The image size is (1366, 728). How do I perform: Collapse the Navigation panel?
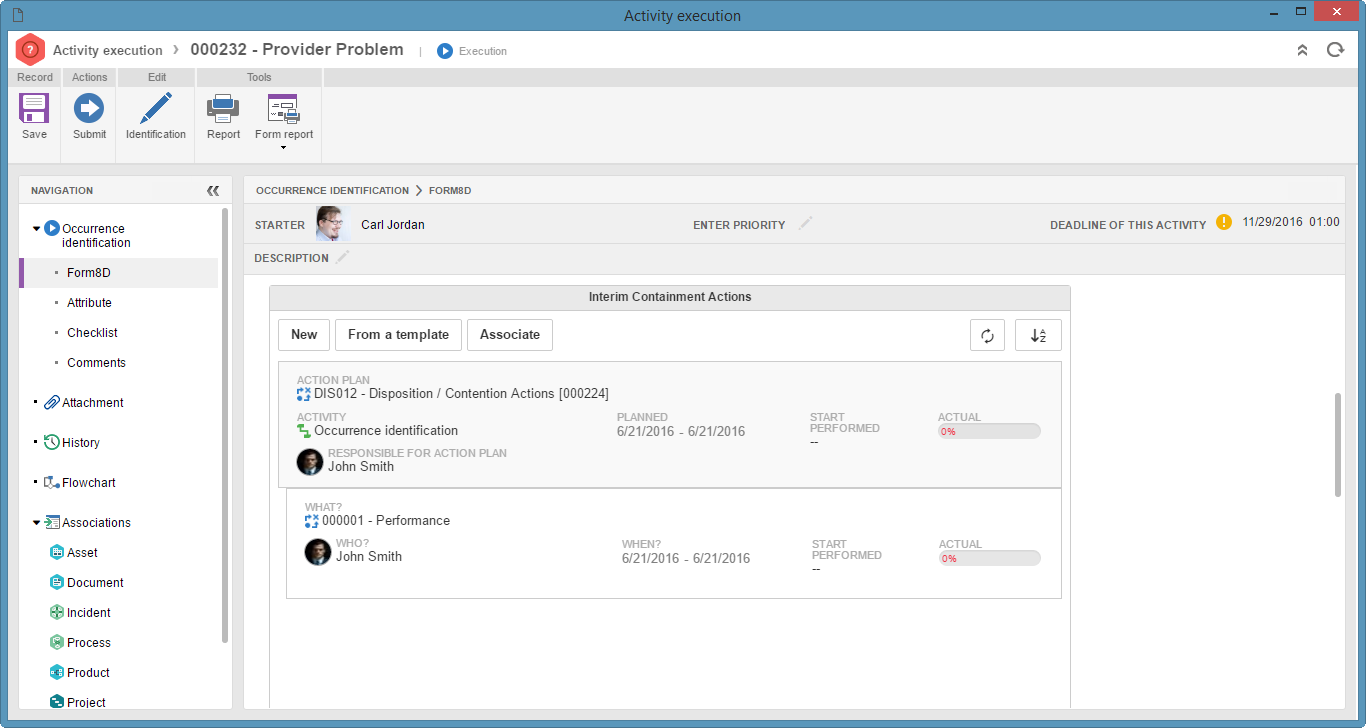pos(213,190)
